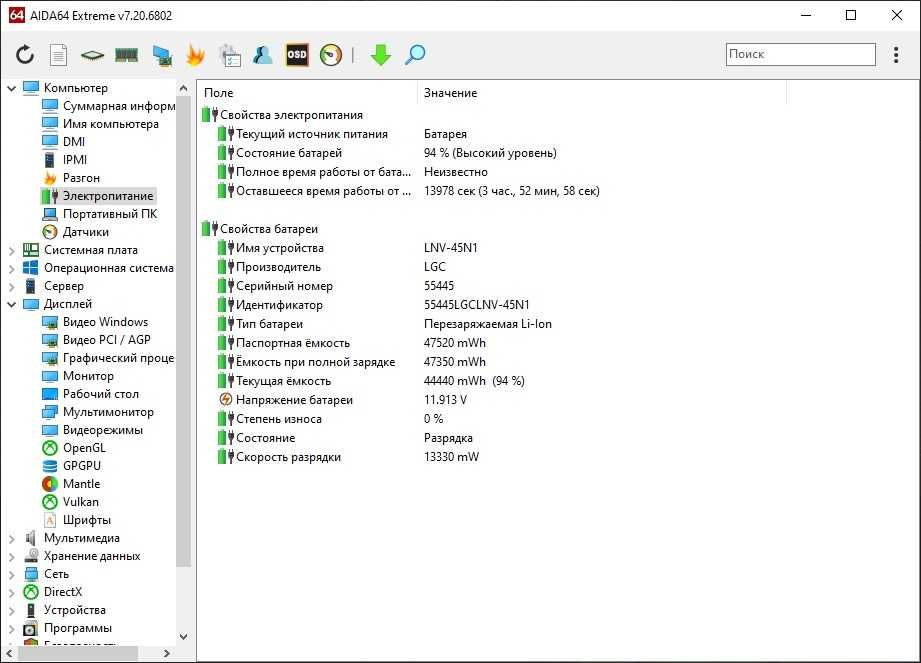Open the clipboard checklist toolbar icon
This screenshot has width=921, height=663.
click(229, 55)
